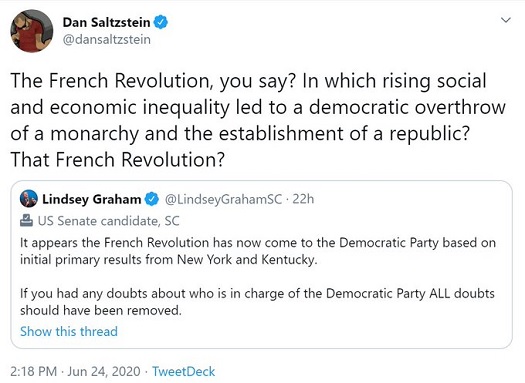The height and width of the screenshot is (383, 525).
Task: Click Lindsey Graham's verified checkmark
Action: 152,199
